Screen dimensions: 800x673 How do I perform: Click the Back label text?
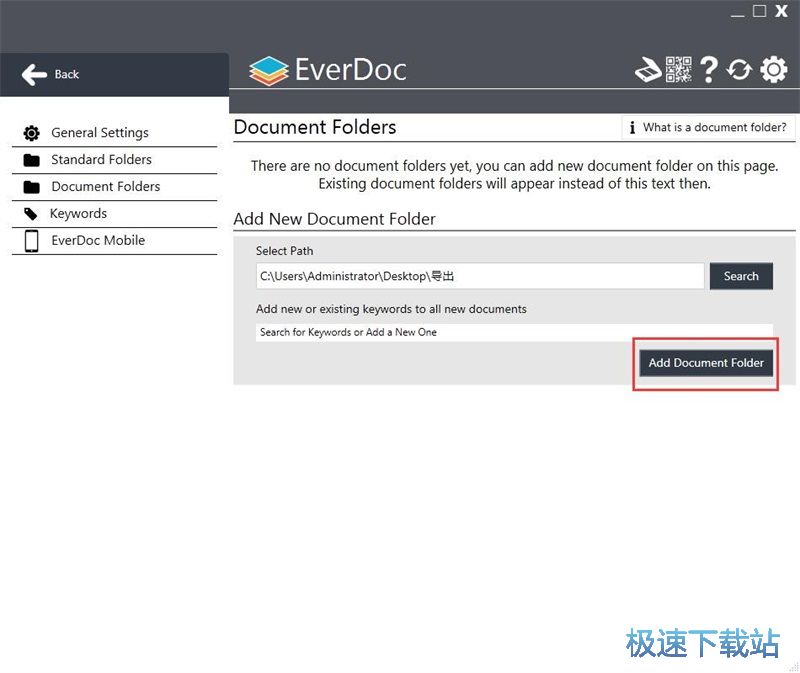click(x=67, y=74)
